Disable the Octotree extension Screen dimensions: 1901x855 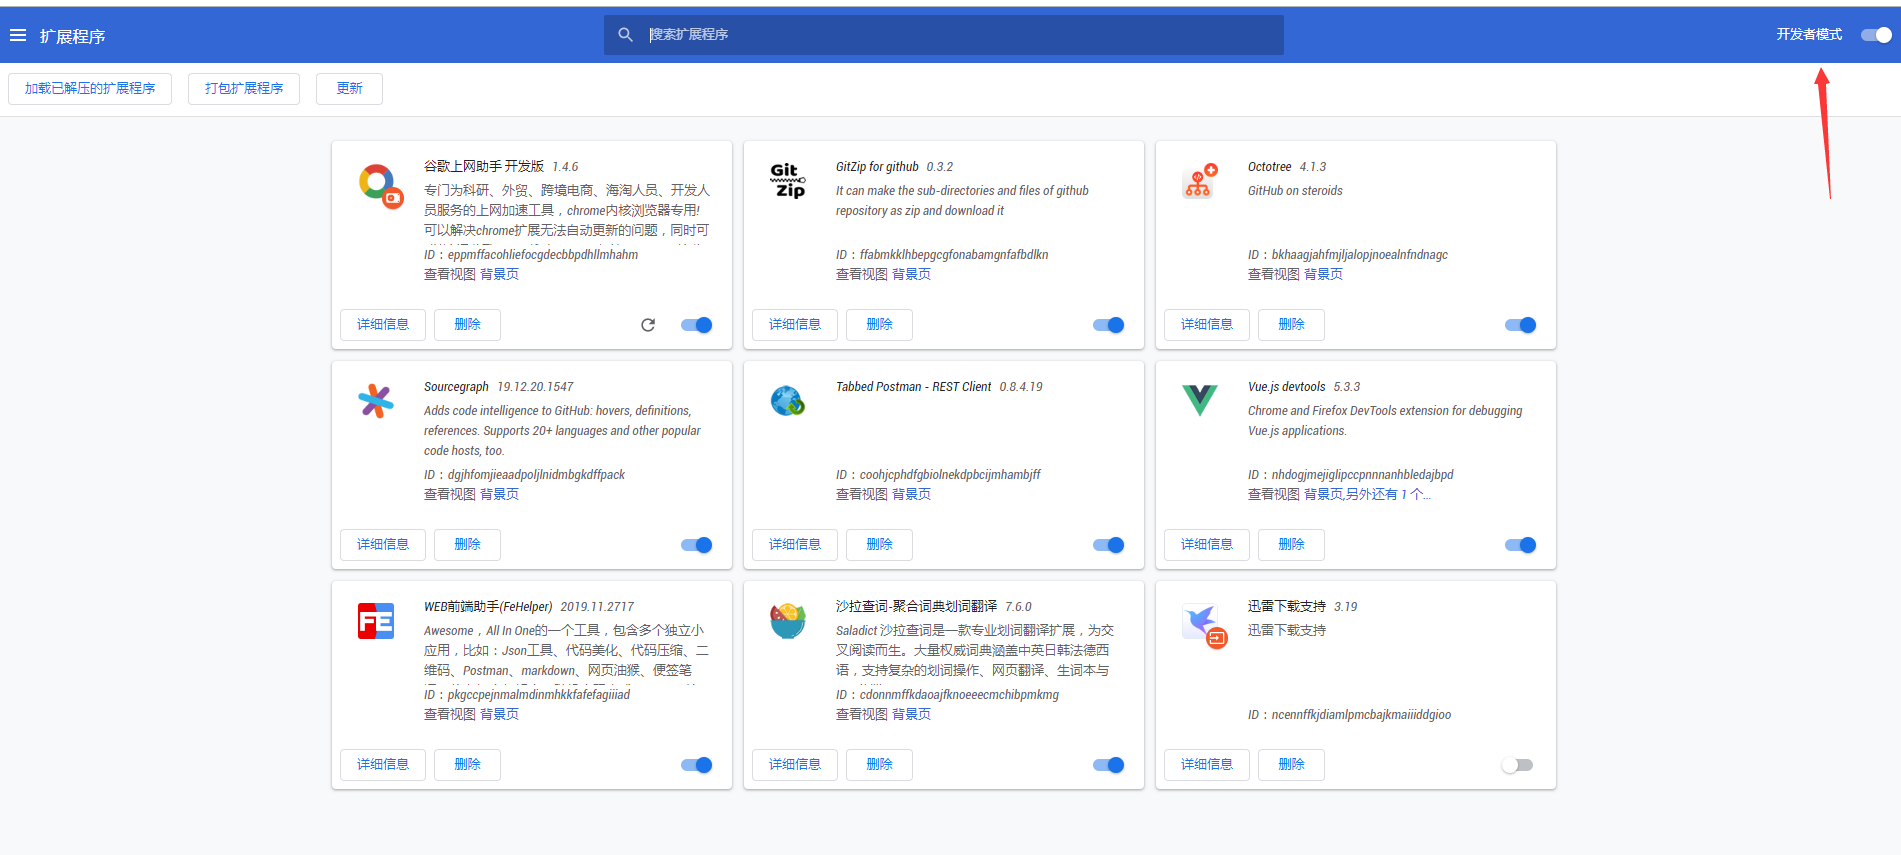tap(1520, 325)
